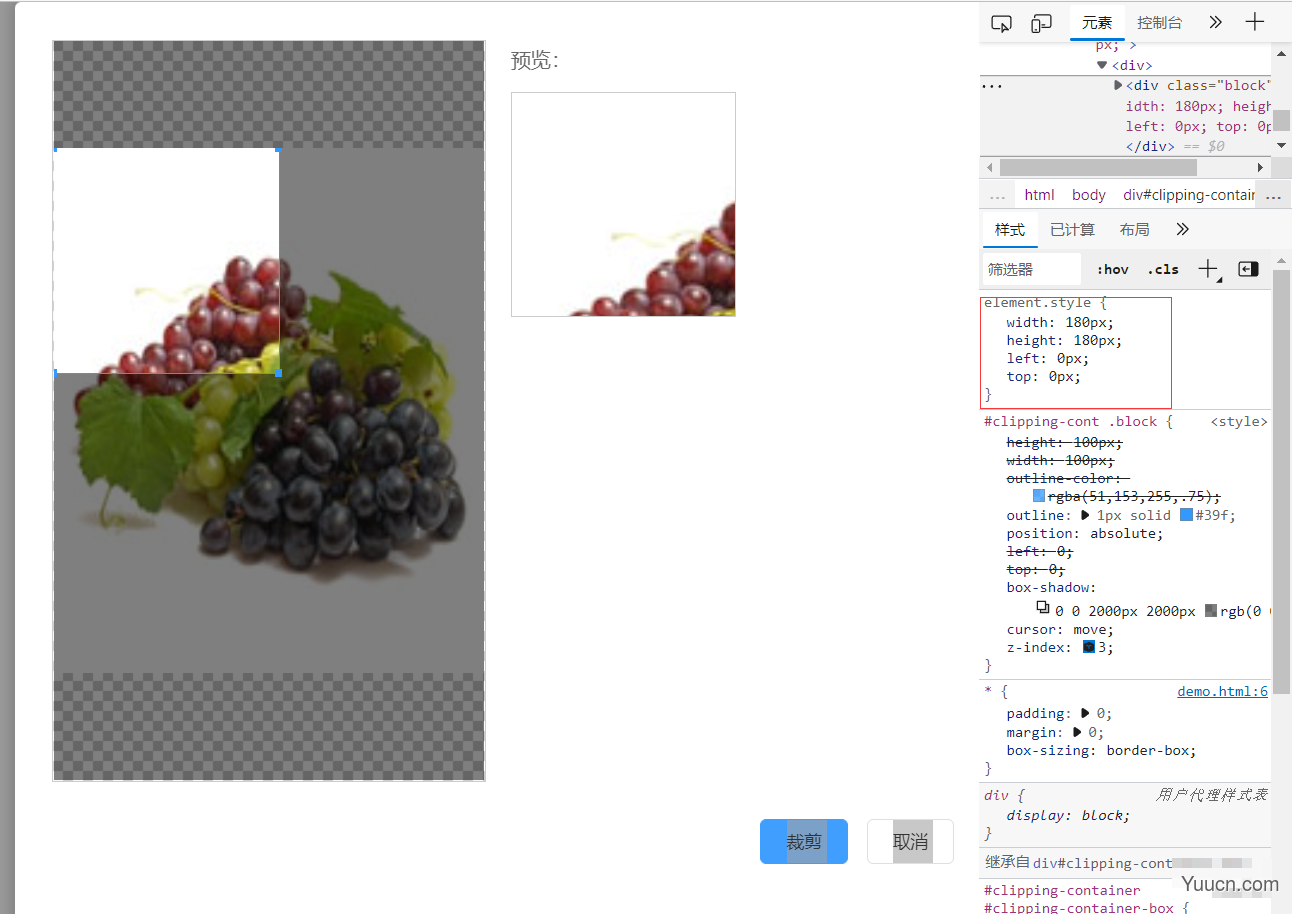This screenshot has width=1292, height=914.
Task: Edit the cursor: move declaration
Action: pyautogui.click(x=1060, y=629)
